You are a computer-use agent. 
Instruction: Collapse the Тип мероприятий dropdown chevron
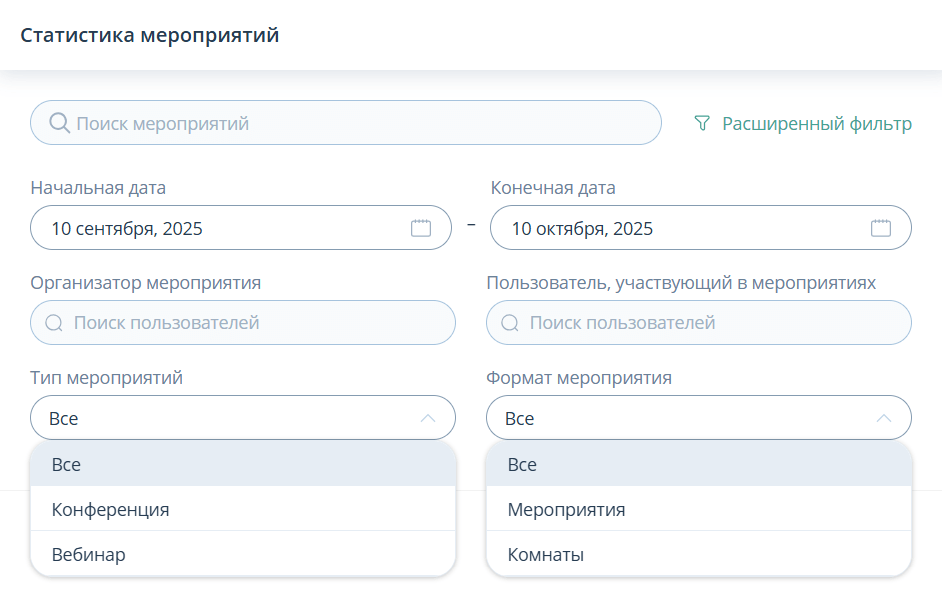click(427, 417)
